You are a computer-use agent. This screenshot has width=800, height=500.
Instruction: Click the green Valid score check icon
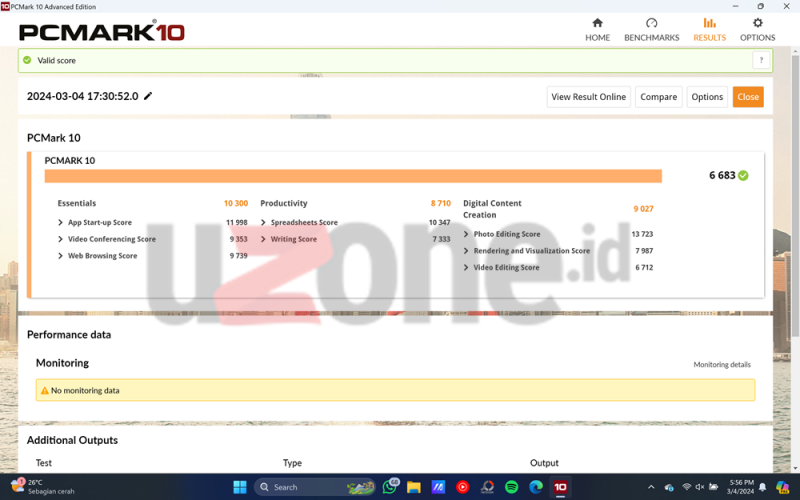click(27, 60)
